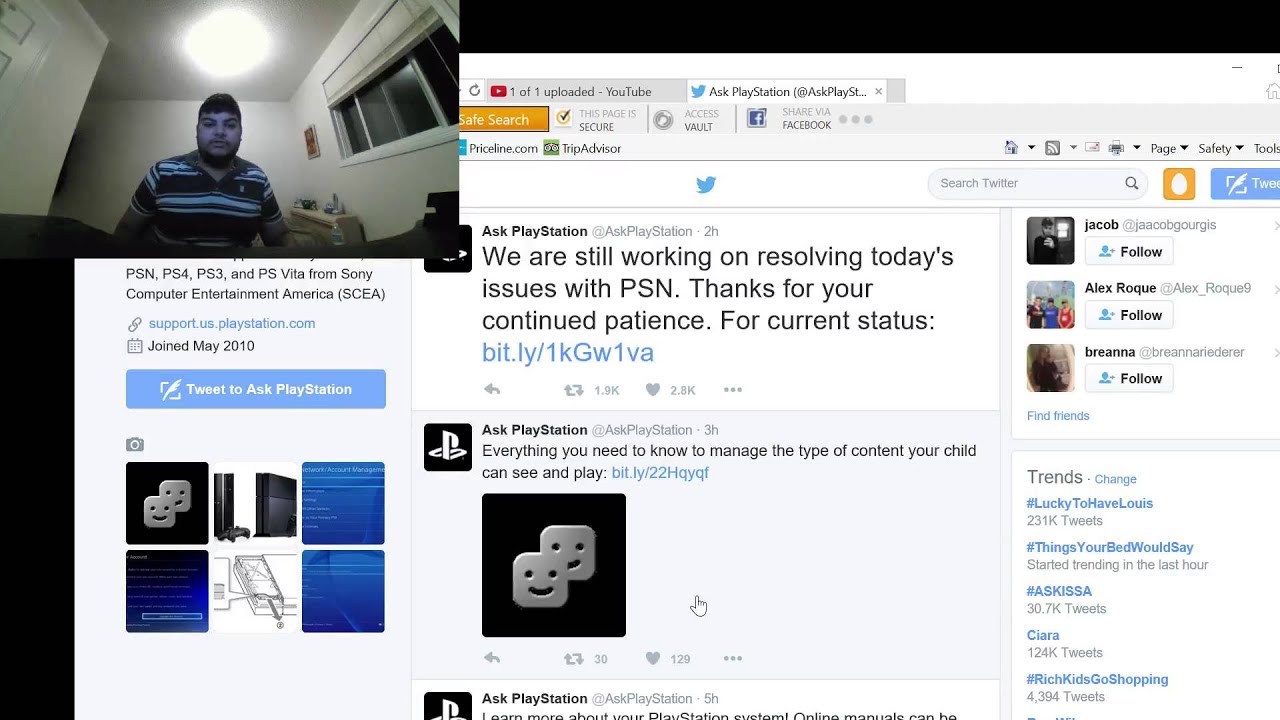This screenshot has width=1280, height=720.
Task: Open the Priceline.com favorites bookmark
Action: point(498,148)
